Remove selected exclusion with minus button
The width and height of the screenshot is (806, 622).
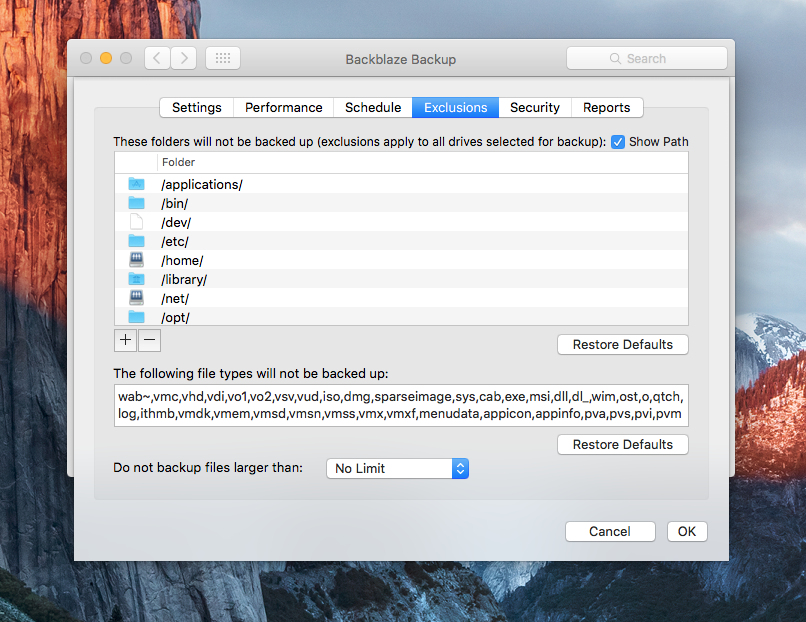pyautogui.click(x=150, y=340)
